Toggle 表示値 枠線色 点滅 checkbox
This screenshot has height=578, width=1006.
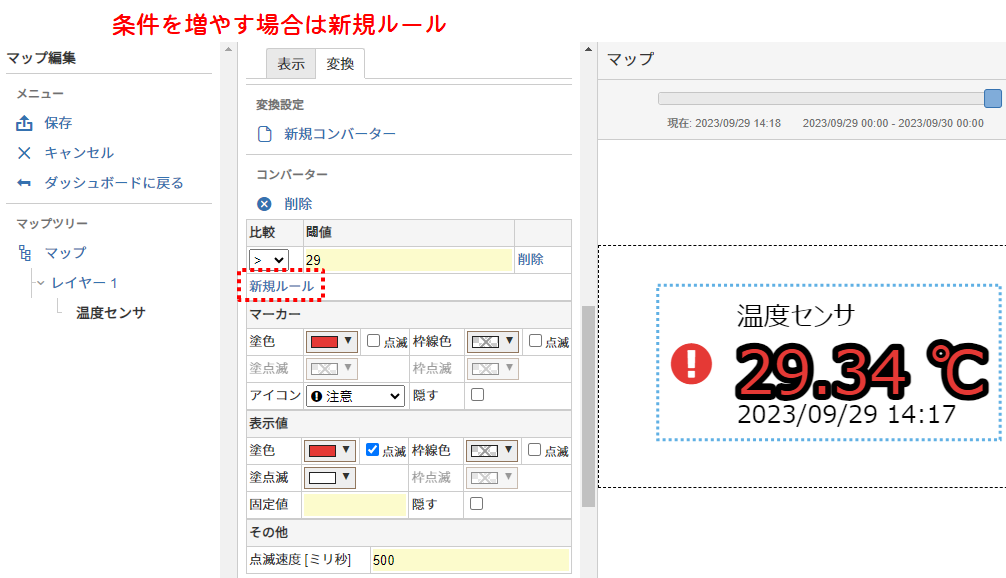pos(534,450)
